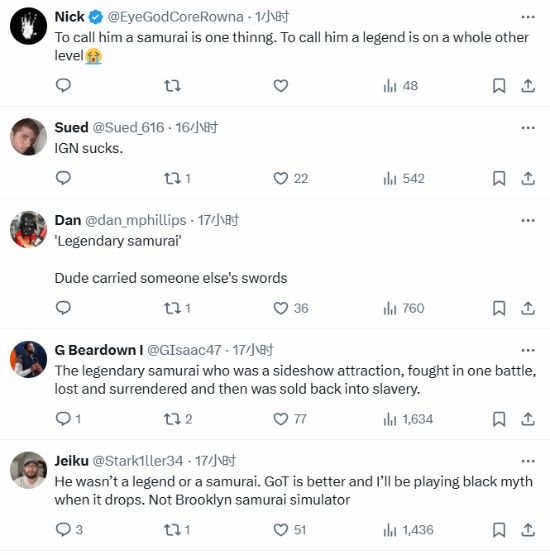Bookmark Nick's tweet
The height and width of the screenshot is (555, 550).
coord(499,86)
